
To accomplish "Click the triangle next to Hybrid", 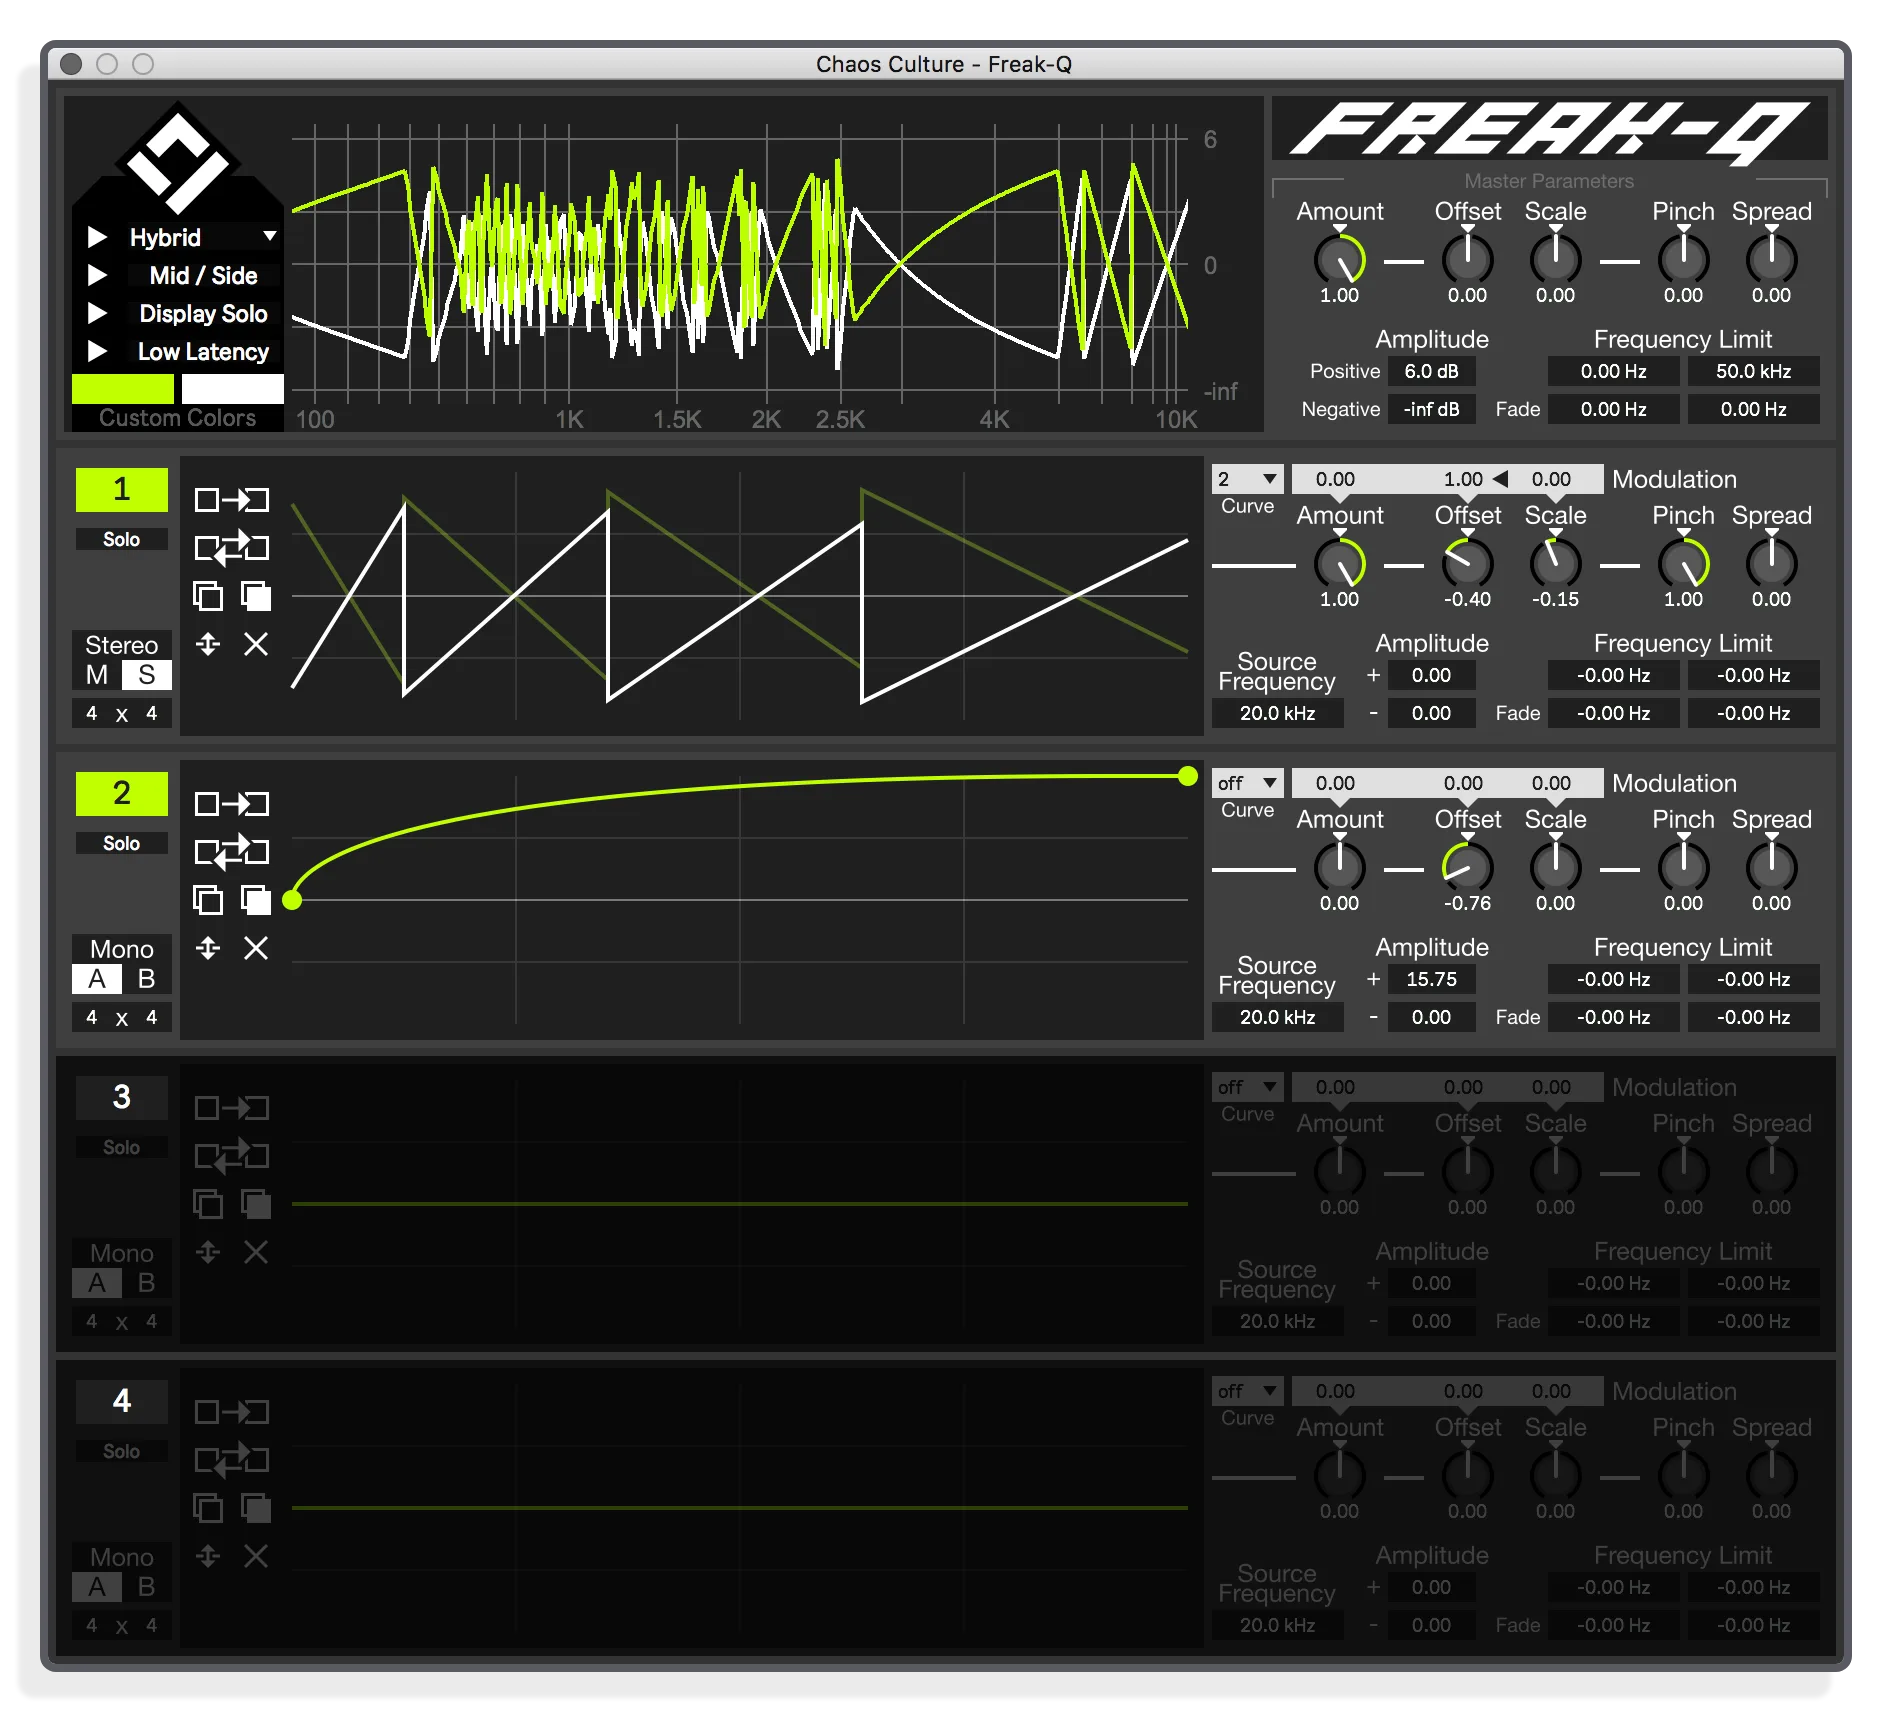I will pyautogui.click(x=97, y=237).
